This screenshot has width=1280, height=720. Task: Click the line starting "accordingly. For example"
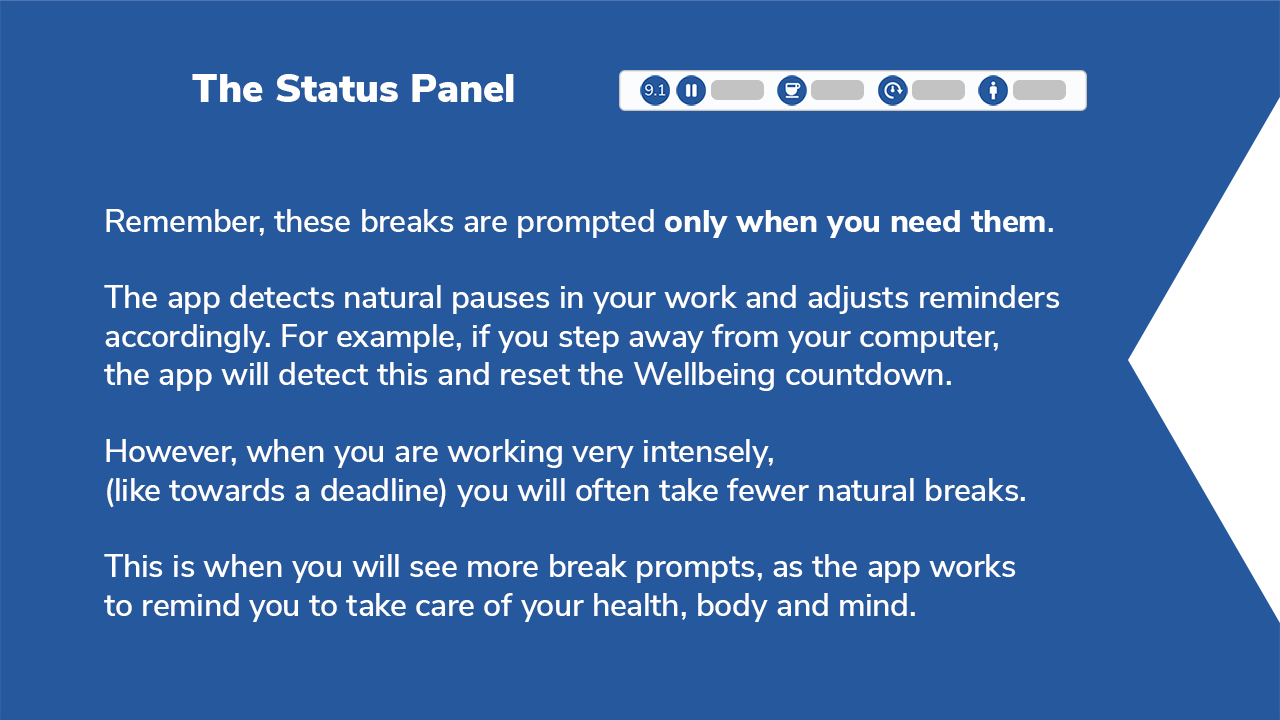pyautogui.click(x=552, y=337)
